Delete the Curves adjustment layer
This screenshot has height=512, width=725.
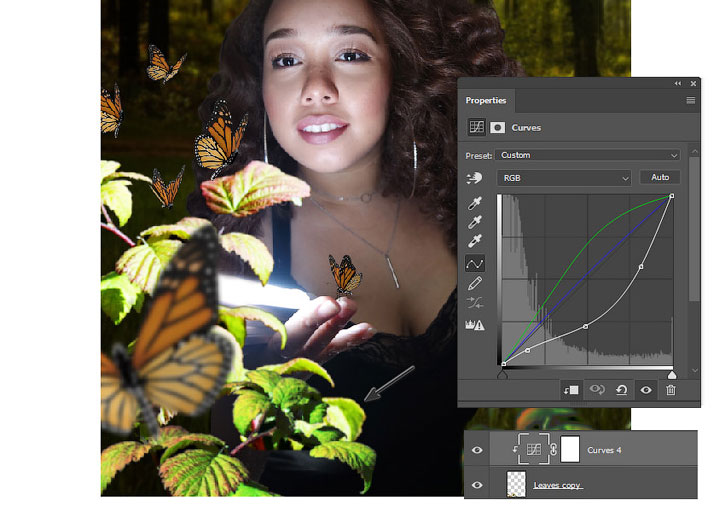click(x=670, y=390)
